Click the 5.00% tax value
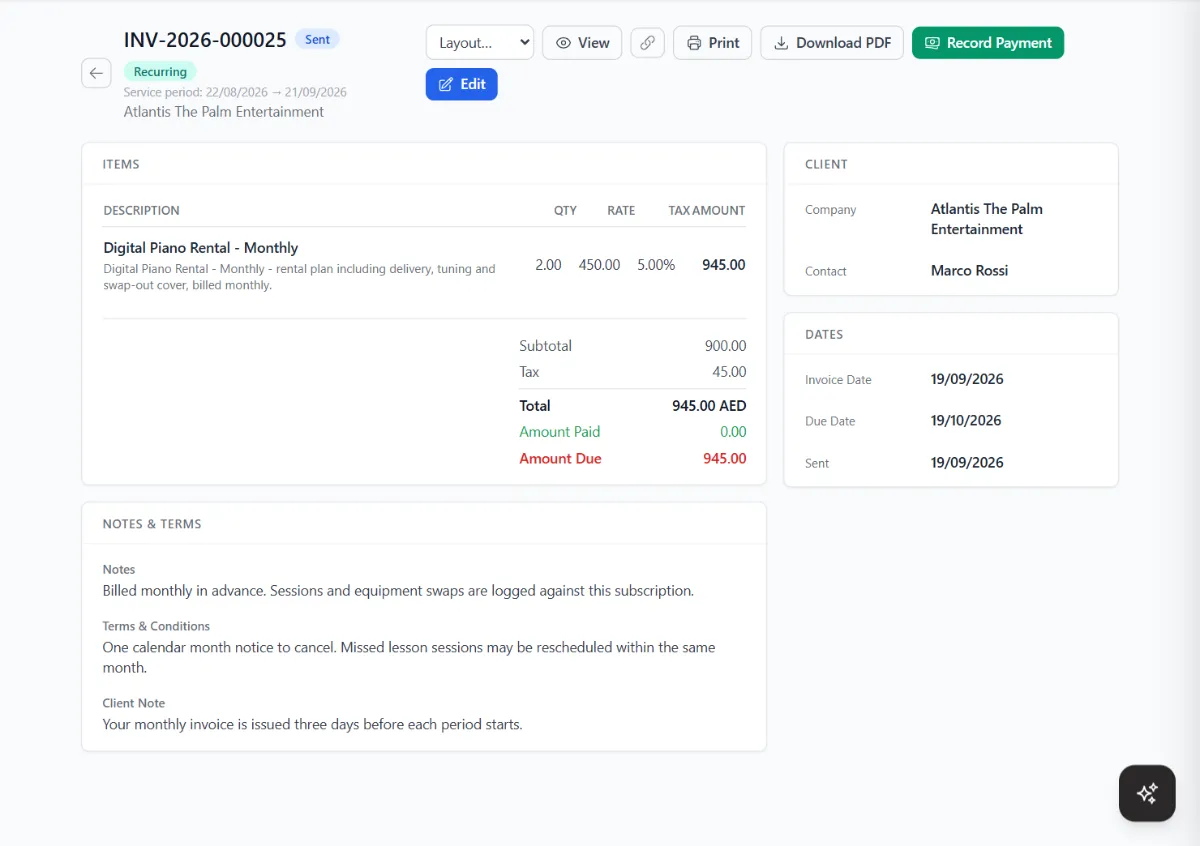 (x=656, y=265)
